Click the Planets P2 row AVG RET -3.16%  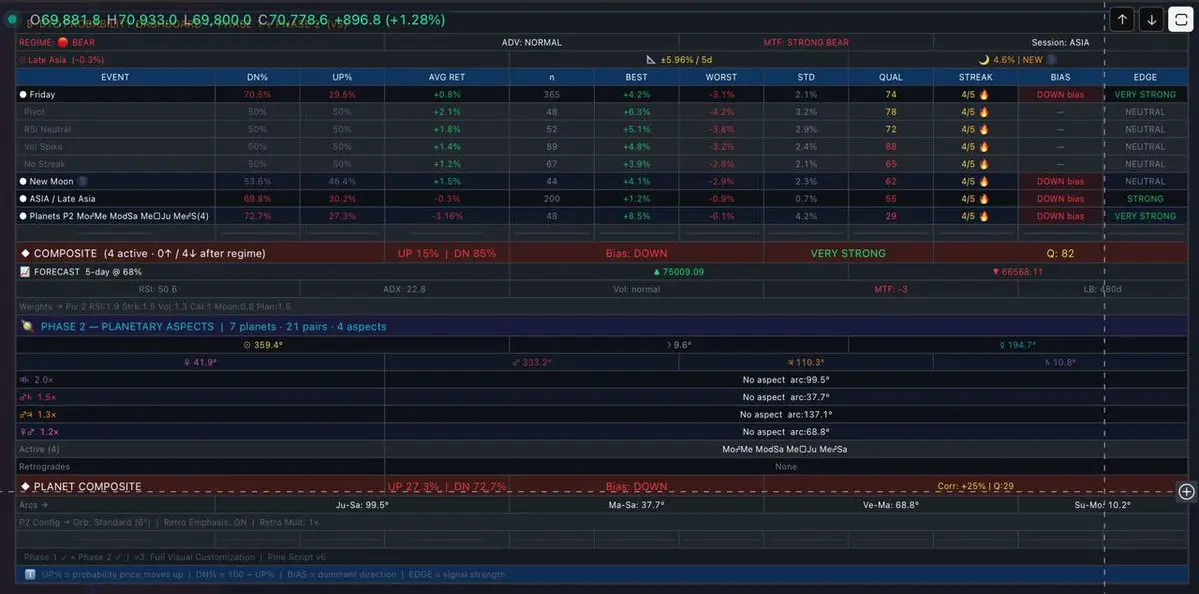click(x=447, y=216)
